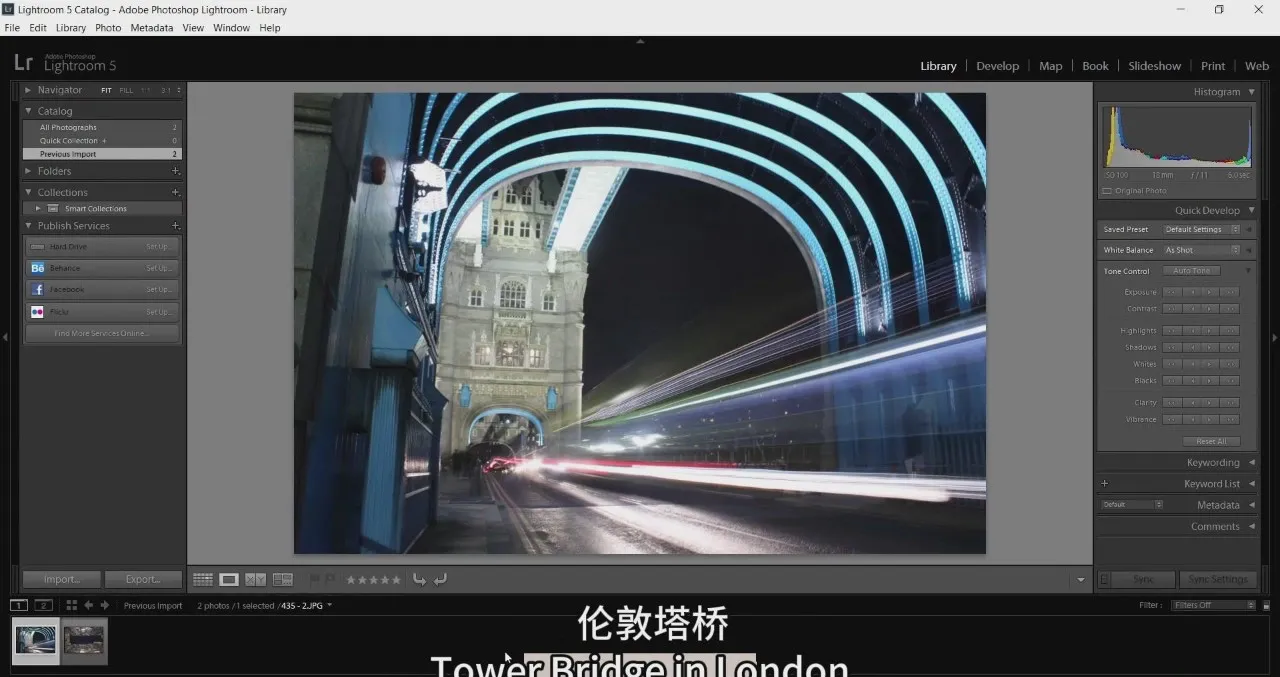Open the File menu
Screen dimensions: 1280x677
(x=12, y=28)
